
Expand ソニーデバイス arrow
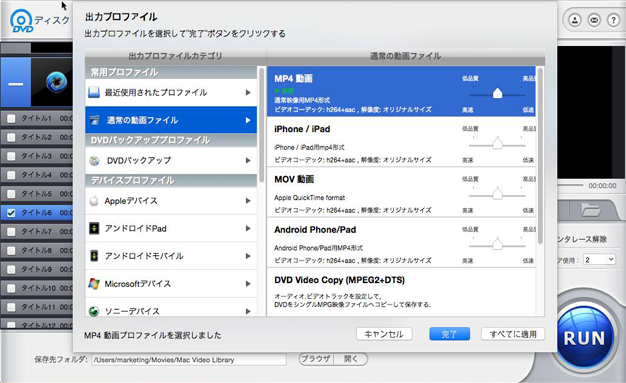click(248, 311)
